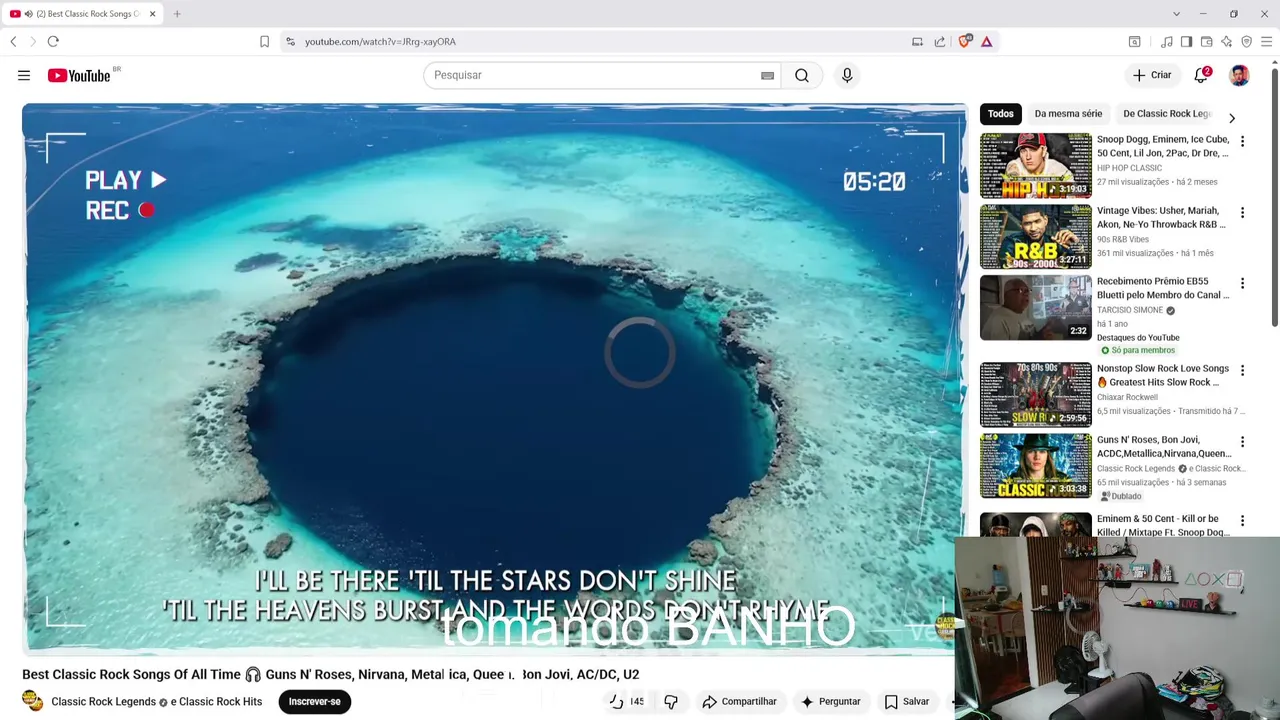
Task: Open options menu for the Recebimento Prêmio EB55 video
Action: (x=1242, y=284)
